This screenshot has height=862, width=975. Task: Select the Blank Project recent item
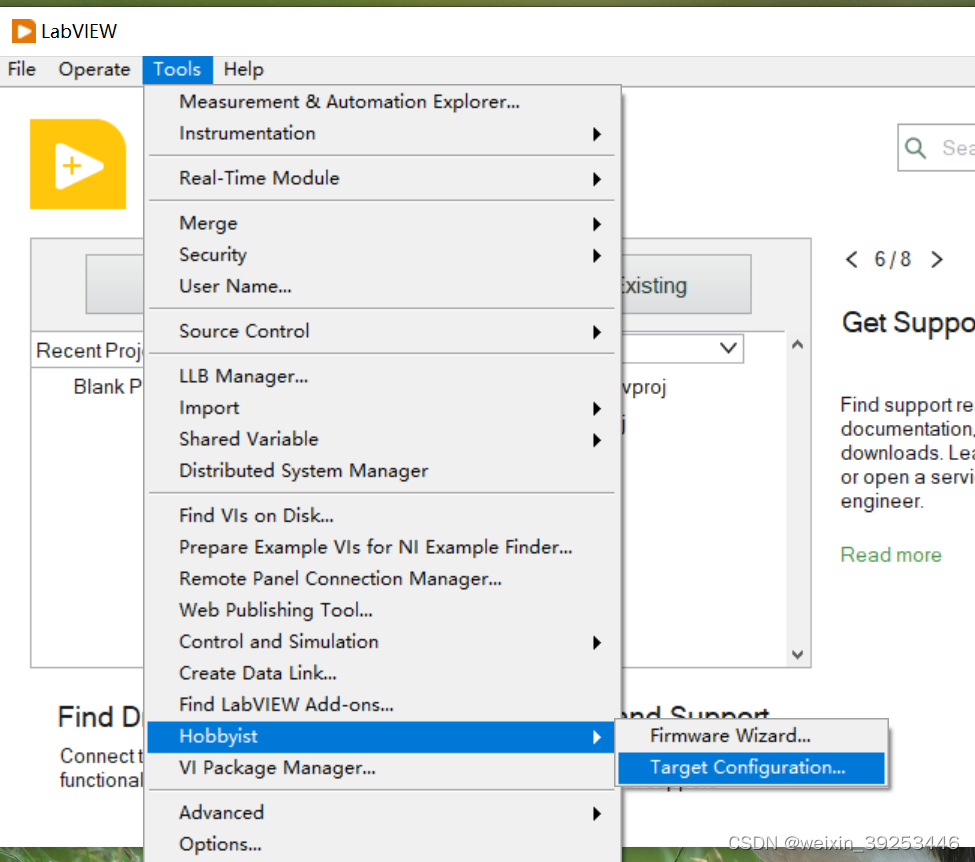click(108, 387)
